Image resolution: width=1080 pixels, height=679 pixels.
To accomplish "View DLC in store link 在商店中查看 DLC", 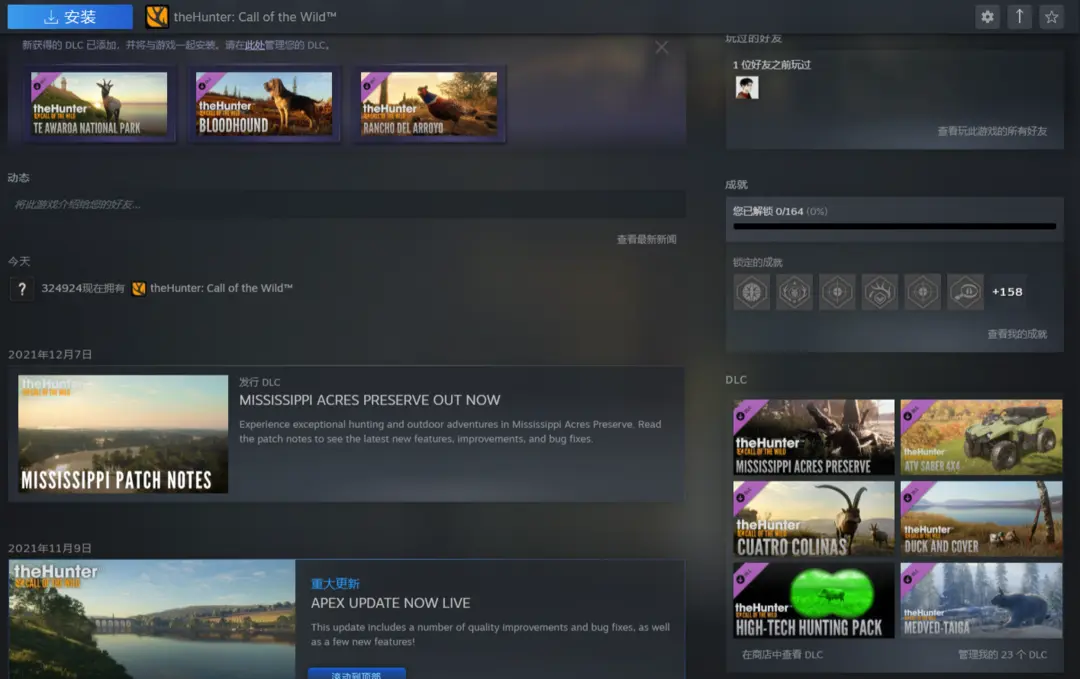I will pyautogui.click(x=782, y=655).
